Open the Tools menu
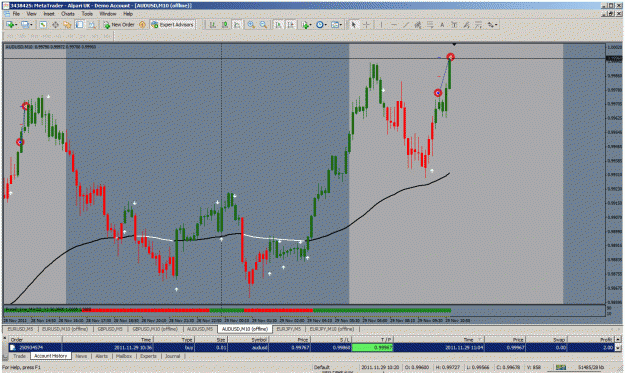This screenshot has height=373, width=625. click(x=87, y=14)
